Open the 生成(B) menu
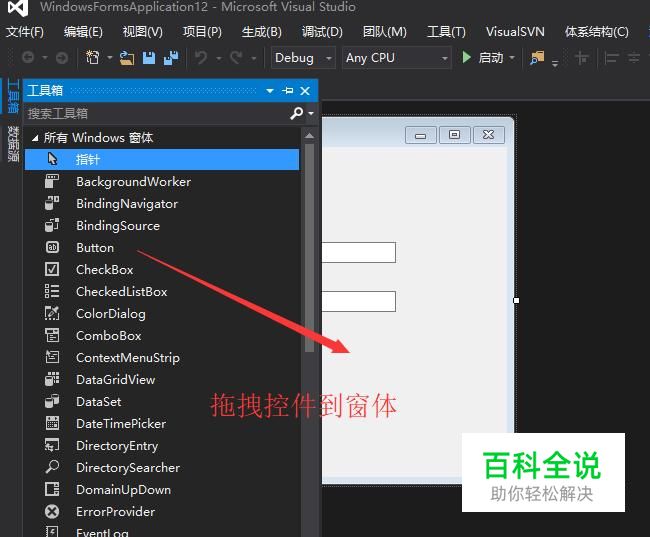This screenshot has height=537, width=650. 262,32
